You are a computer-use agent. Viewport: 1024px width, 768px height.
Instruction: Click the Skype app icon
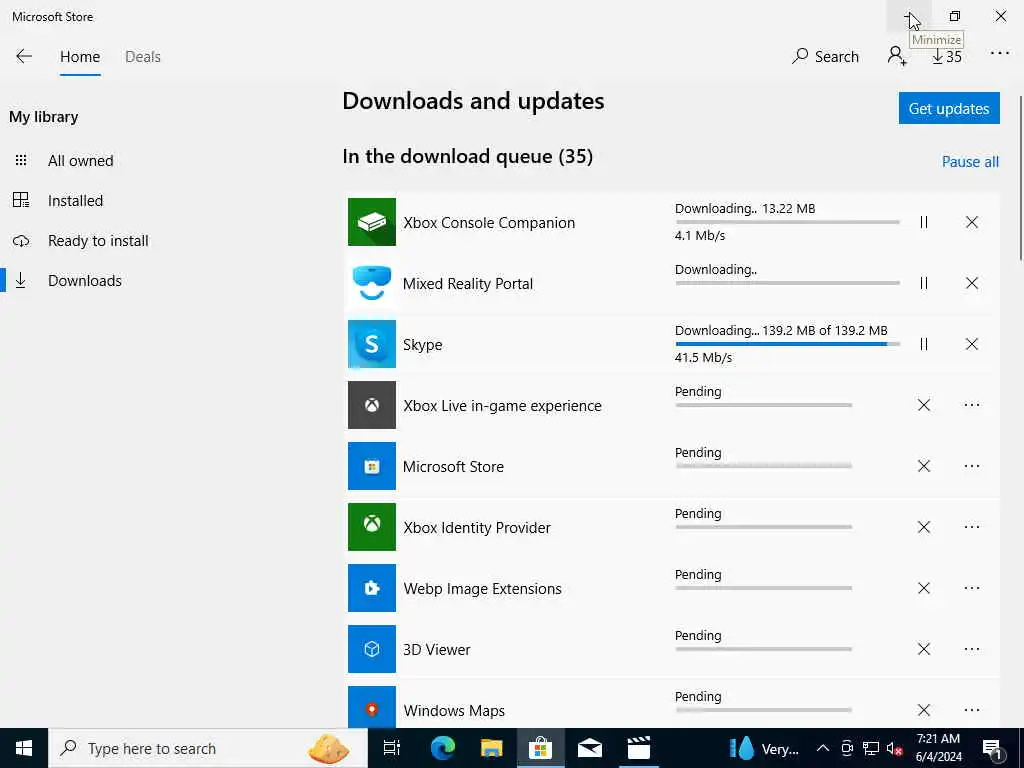372,344
